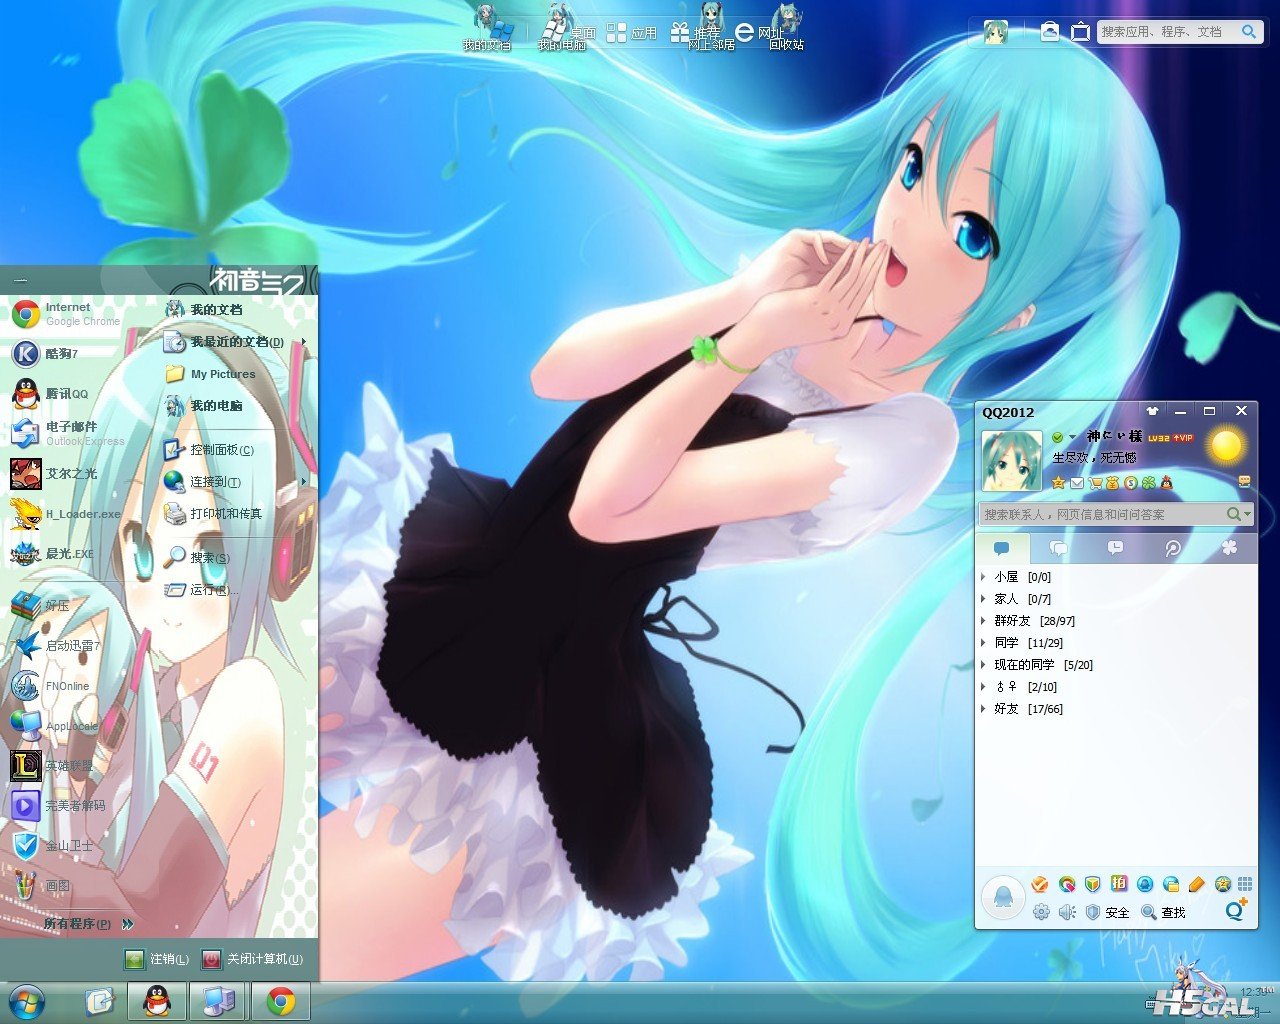Open the money bag icon in QQ
This screenshot has width=1280, height=1024.
pyautogui.click(x=1112, y=483)
